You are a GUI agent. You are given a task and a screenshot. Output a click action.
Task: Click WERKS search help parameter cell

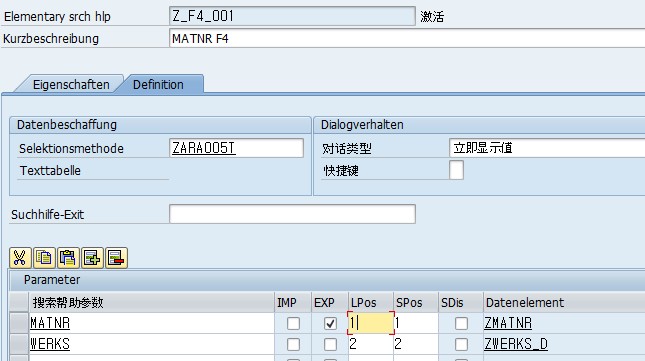tap(152, 344)
